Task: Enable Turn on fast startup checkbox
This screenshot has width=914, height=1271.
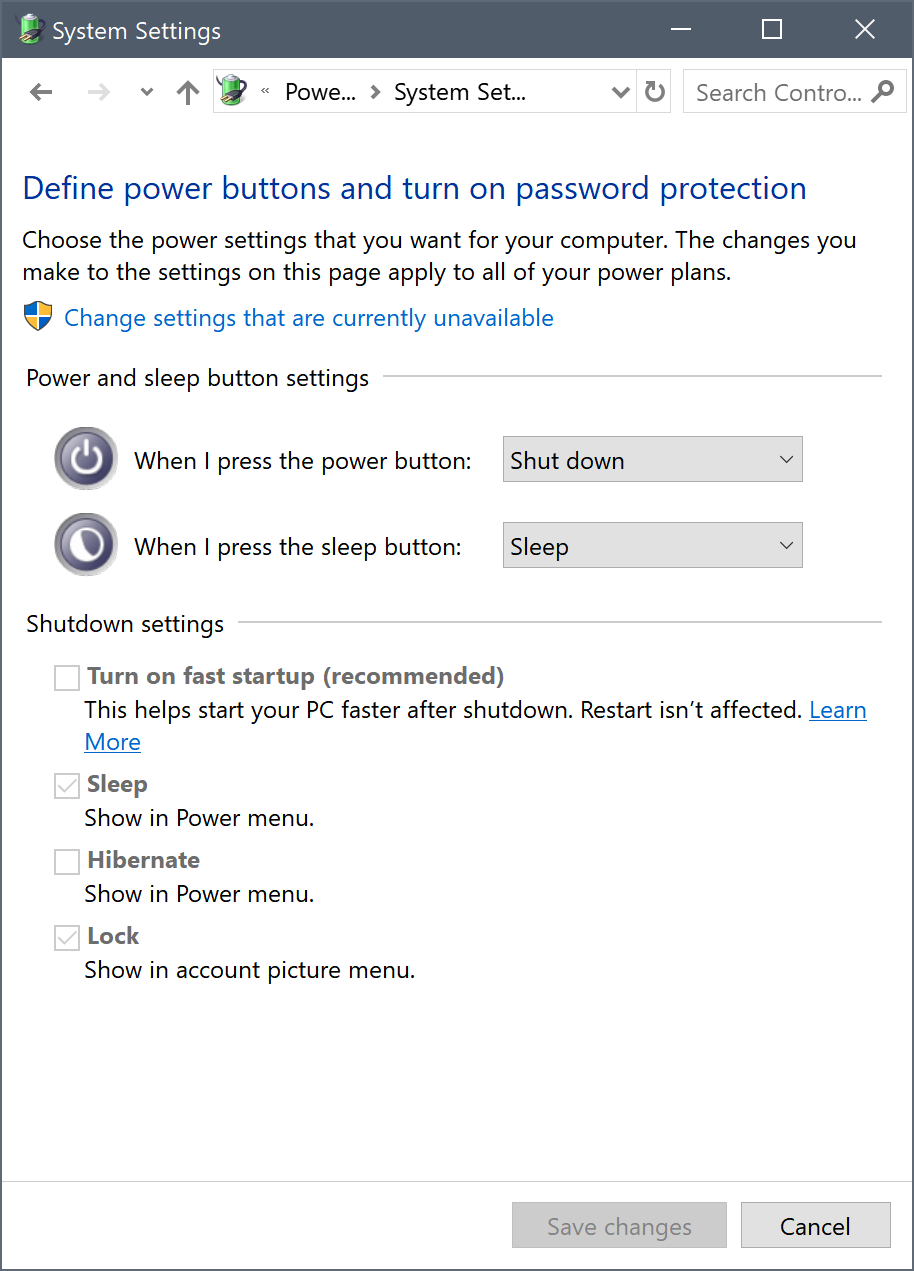Action: (67, 678)
